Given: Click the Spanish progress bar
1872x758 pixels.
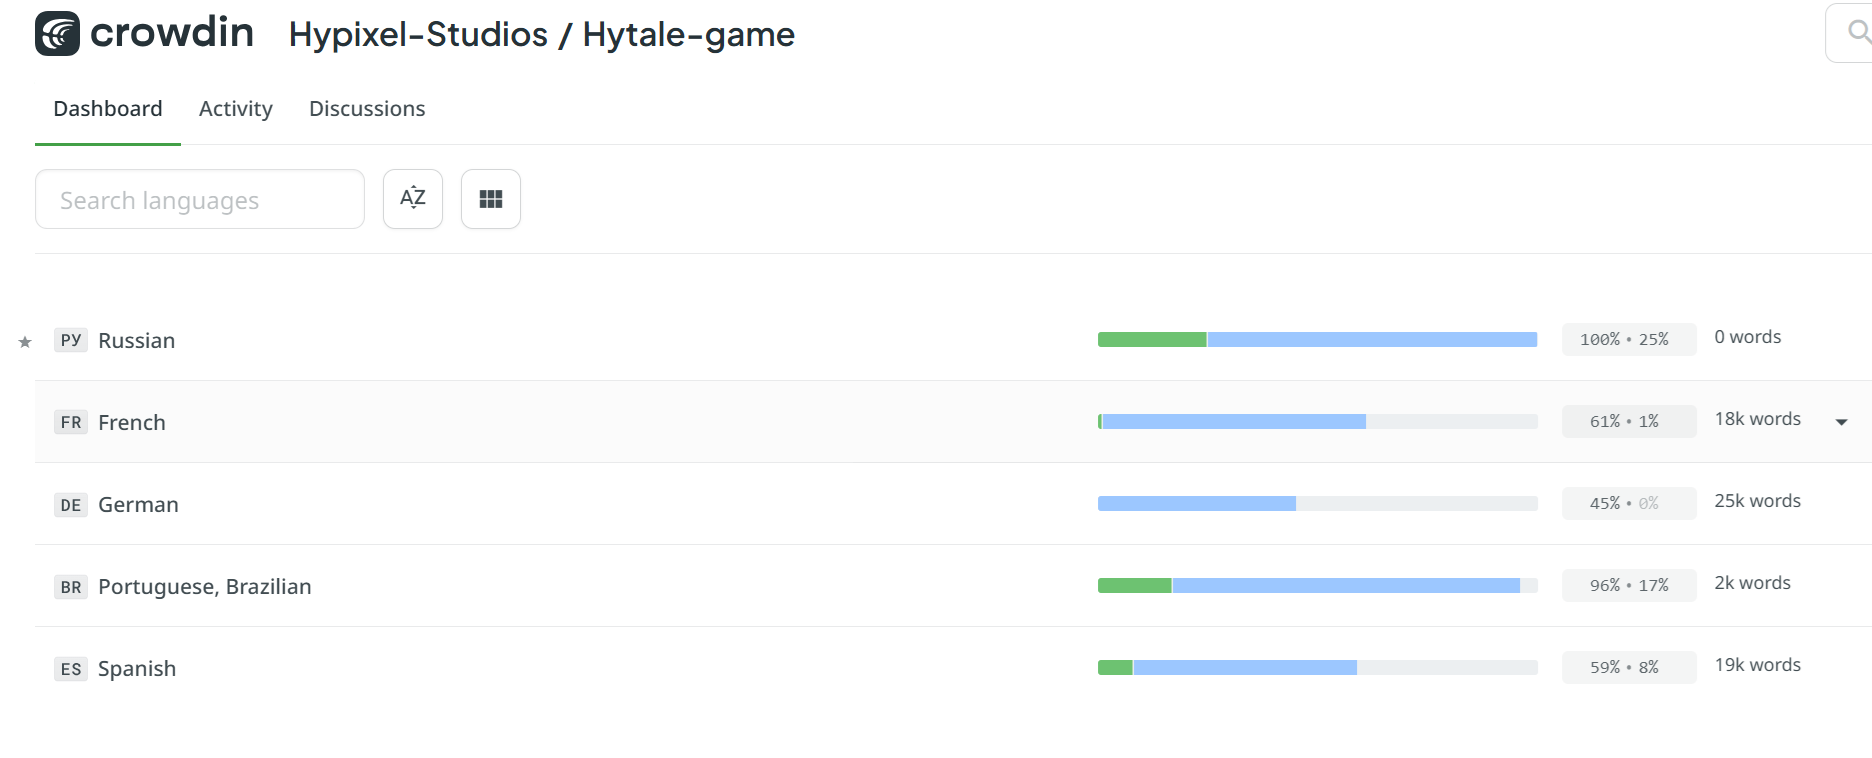Looking at the screenshot, I should [1317, 667].
